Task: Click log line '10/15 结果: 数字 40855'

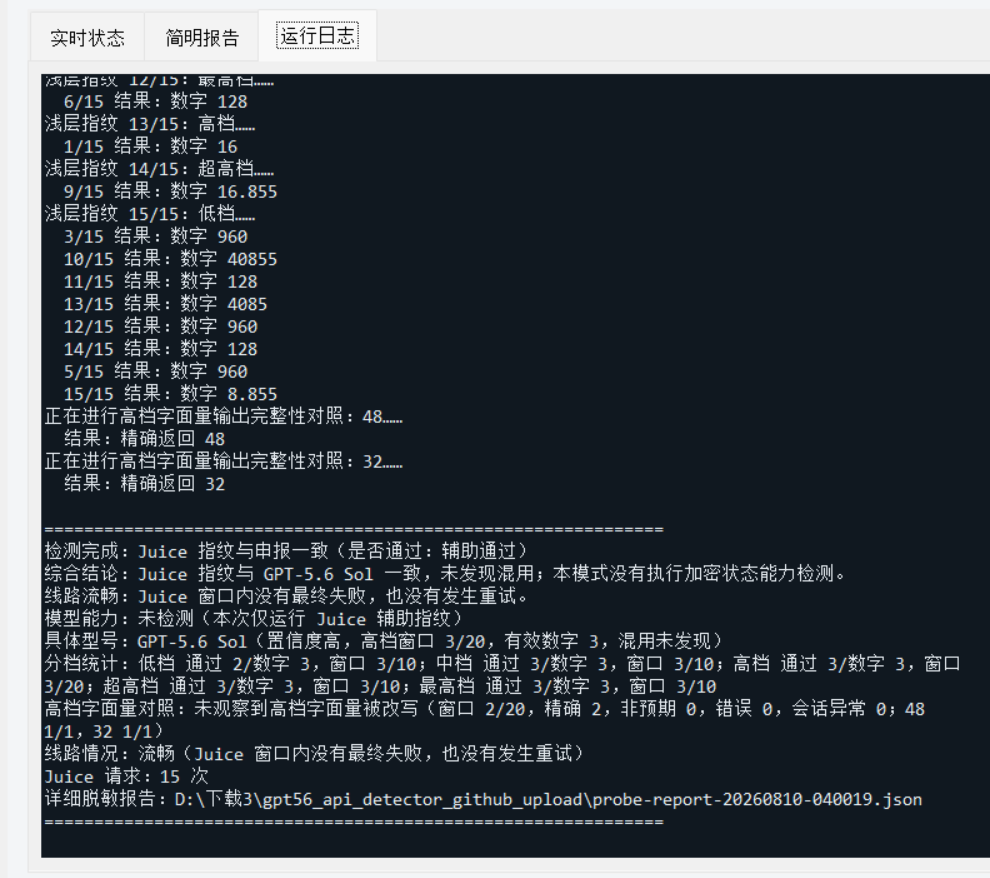Action: coord(170,259)
